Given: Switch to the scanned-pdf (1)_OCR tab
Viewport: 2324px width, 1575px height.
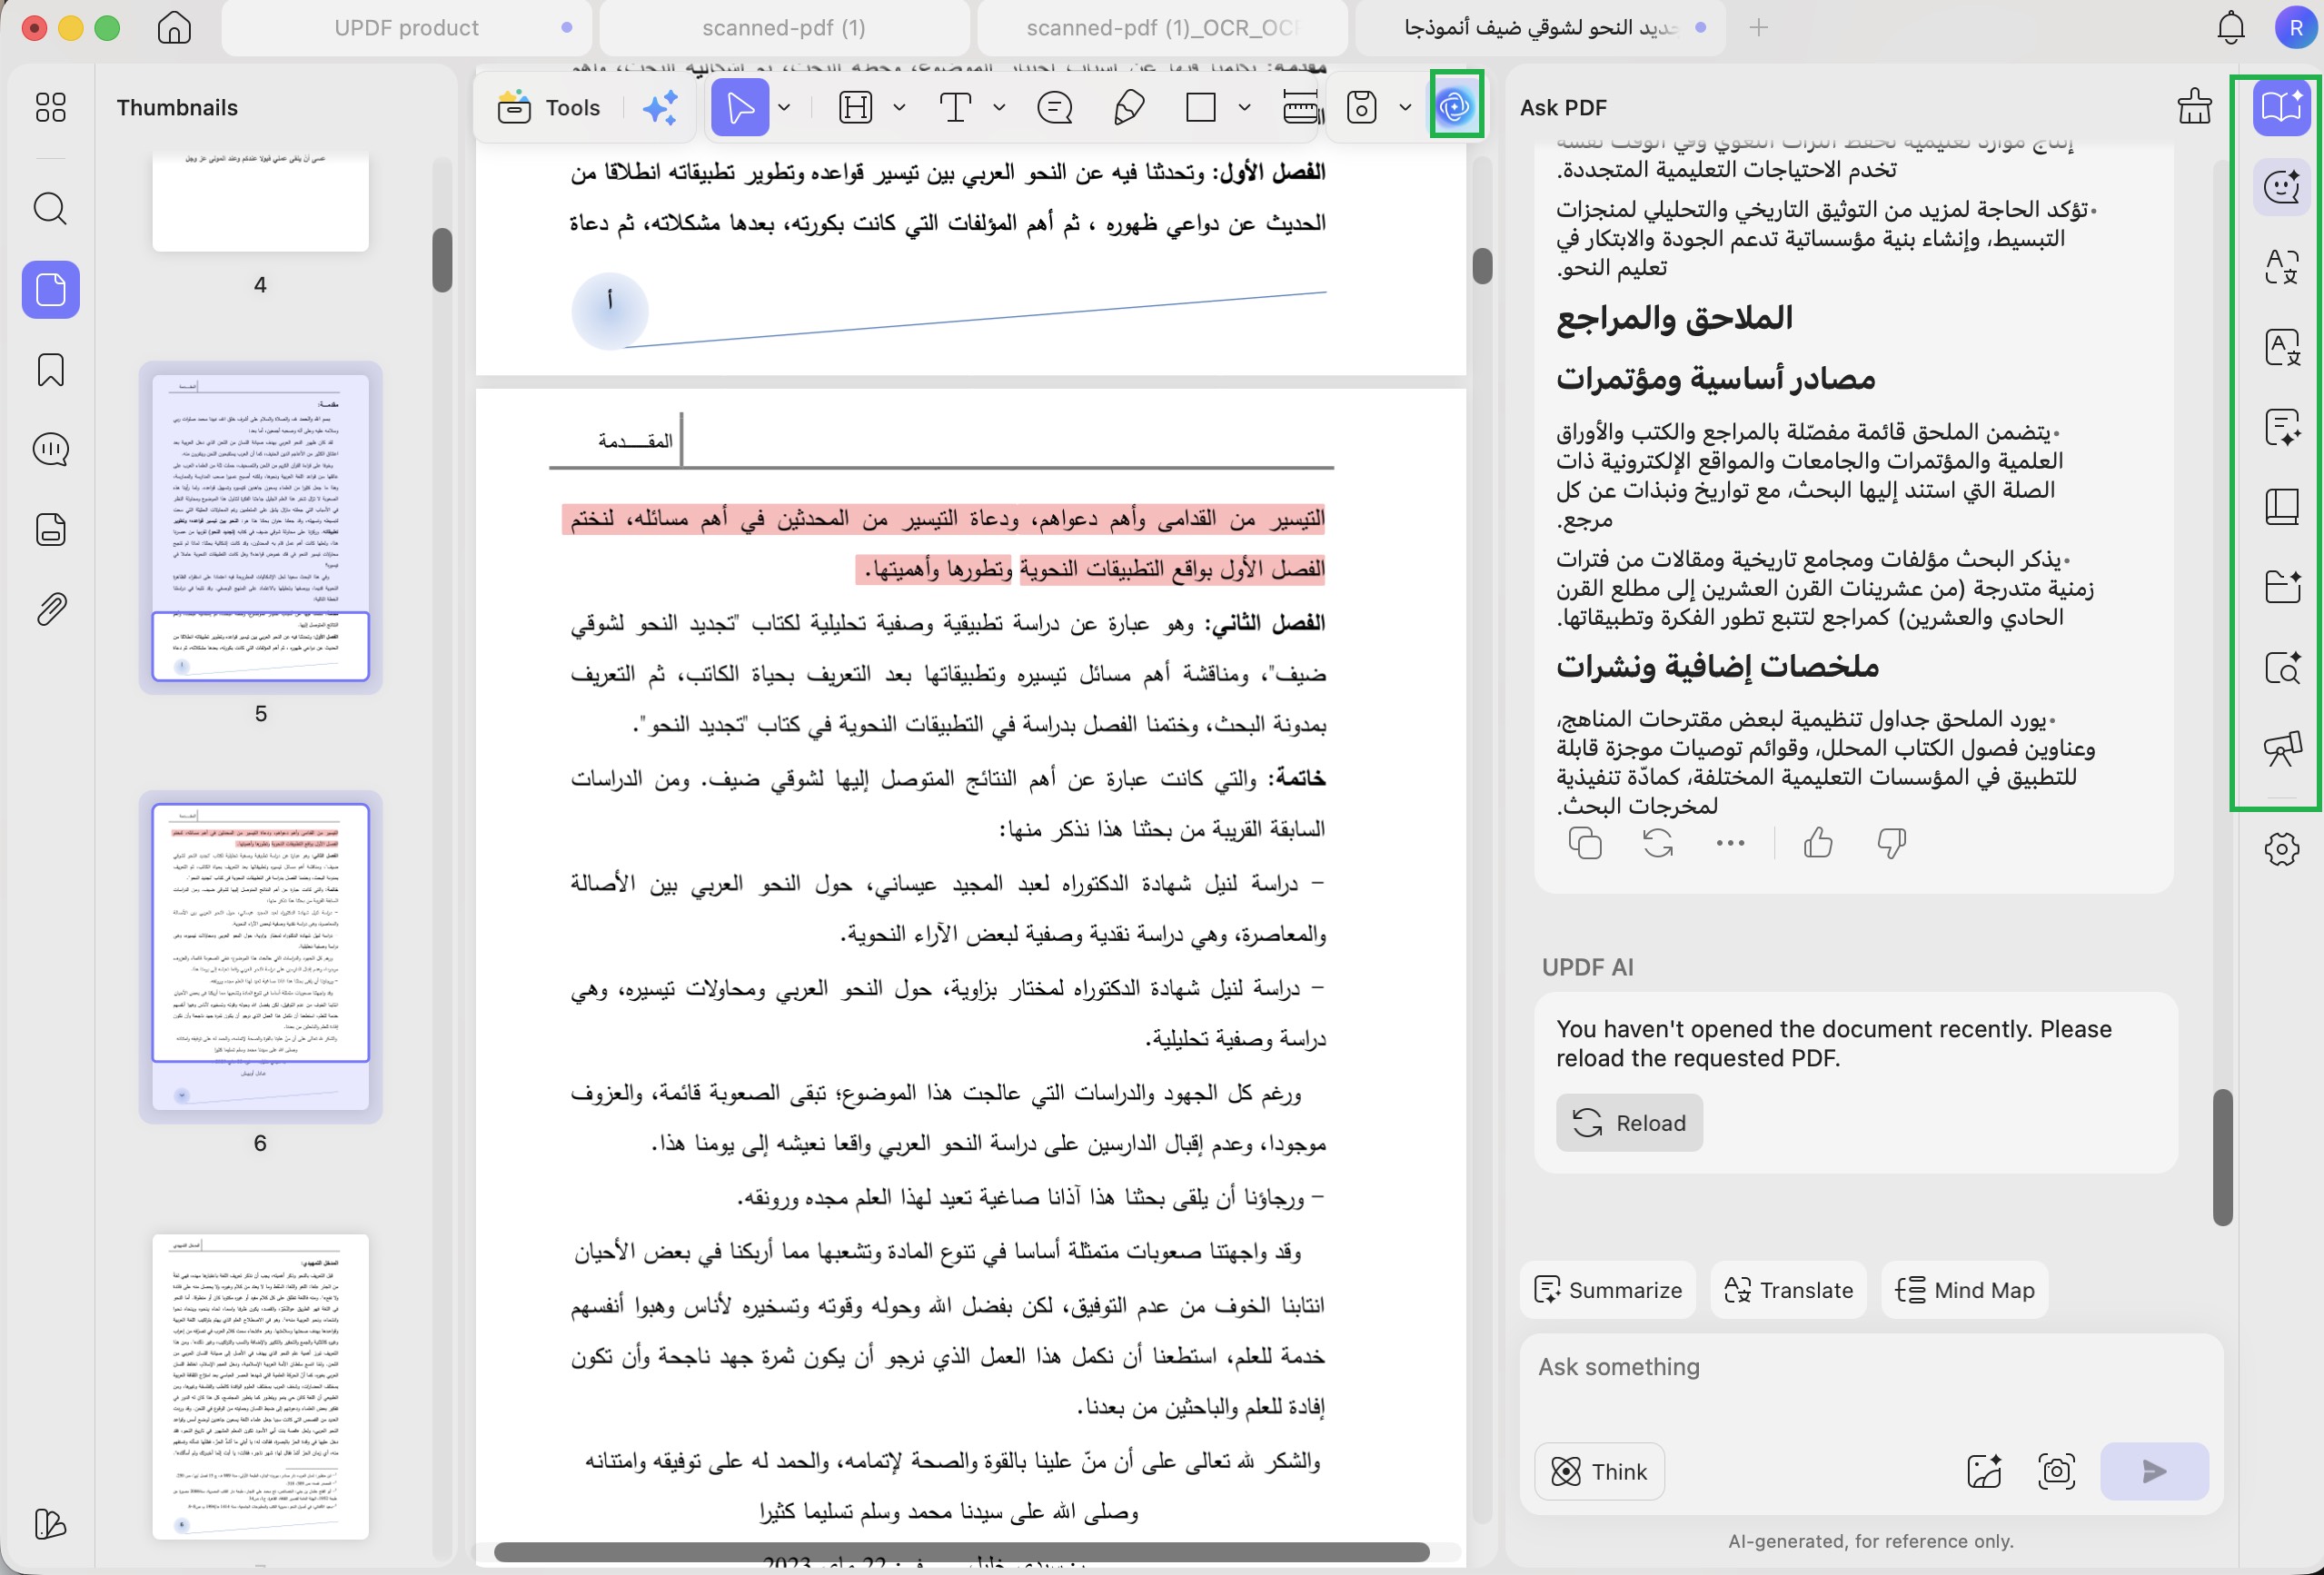Looking at the screenshot, I should tap(1162, 27).
